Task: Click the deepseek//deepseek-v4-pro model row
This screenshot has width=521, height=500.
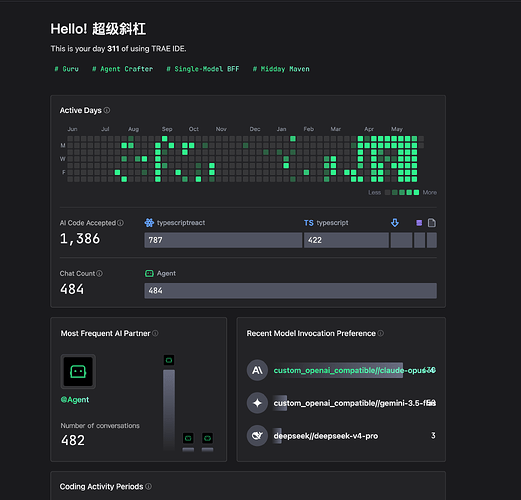Action: (x=341, y=436)
